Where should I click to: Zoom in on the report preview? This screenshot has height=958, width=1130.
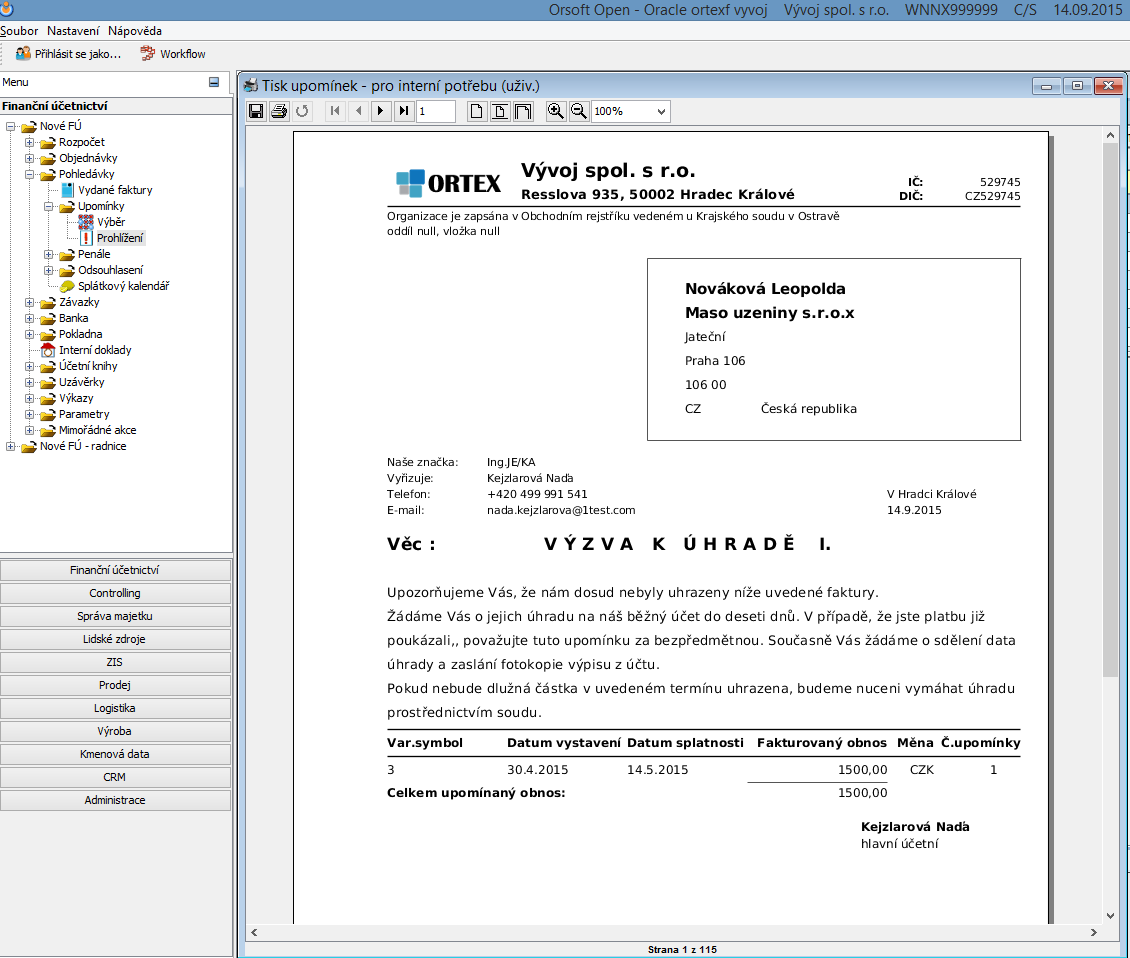click(x=556, y=111)
